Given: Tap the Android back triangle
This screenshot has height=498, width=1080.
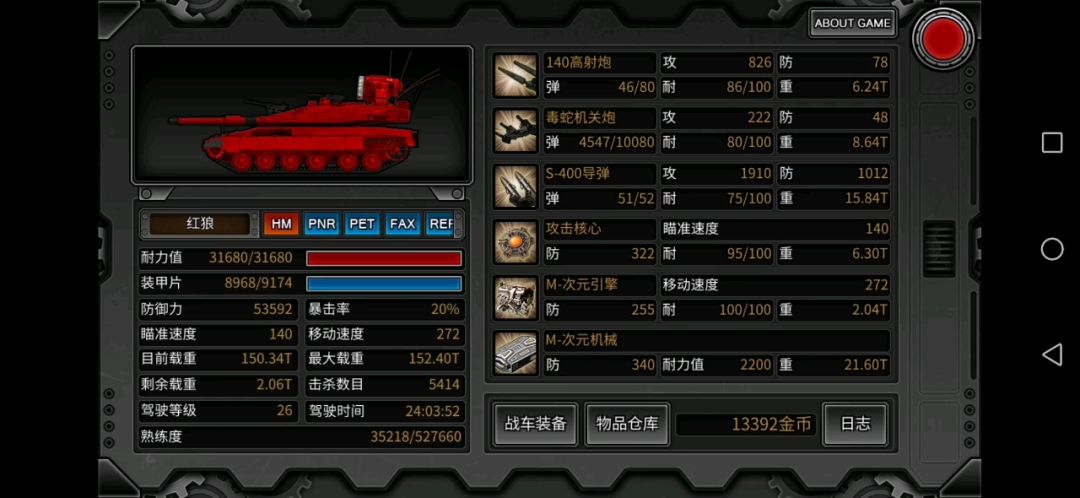Looking at the screenshot, I should 1051,355.
